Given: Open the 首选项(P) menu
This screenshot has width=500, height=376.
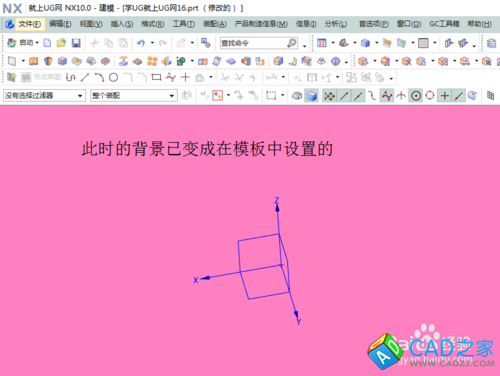Looking at the screenshot, I should (x=374, y=24).
